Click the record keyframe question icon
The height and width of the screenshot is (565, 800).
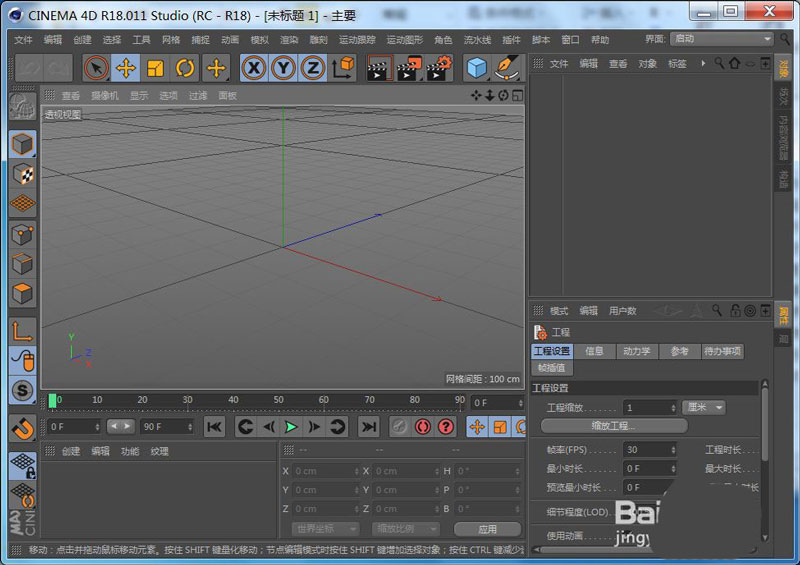coord(446,427)
